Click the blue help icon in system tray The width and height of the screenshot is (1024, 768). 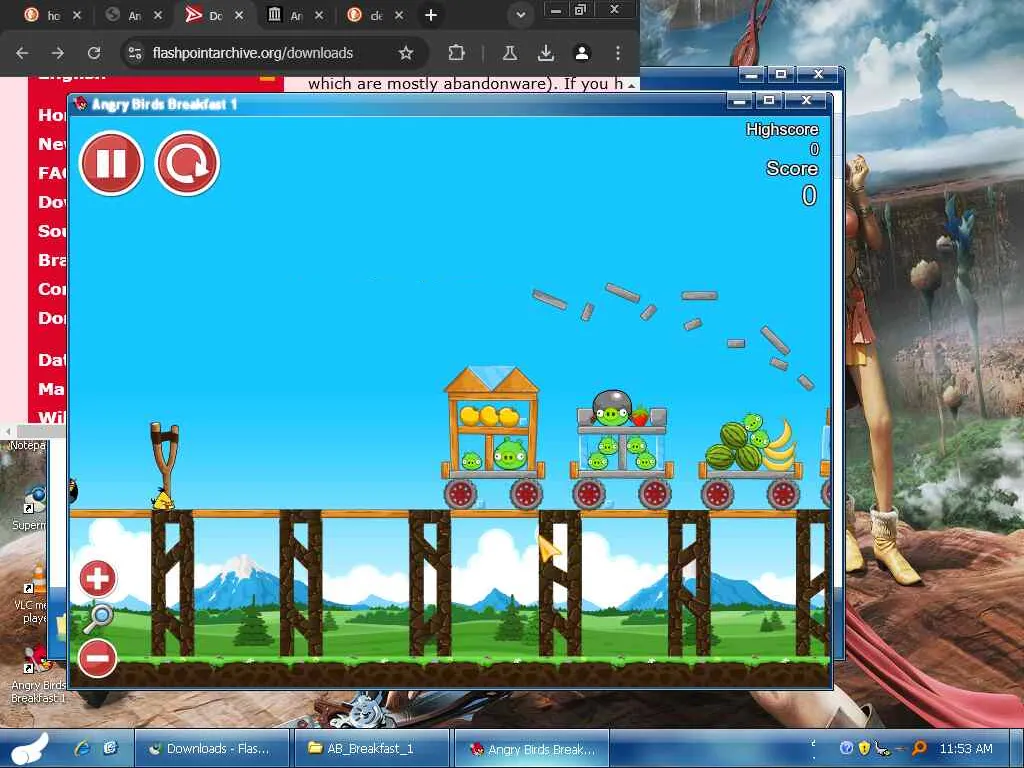point(846,748)
